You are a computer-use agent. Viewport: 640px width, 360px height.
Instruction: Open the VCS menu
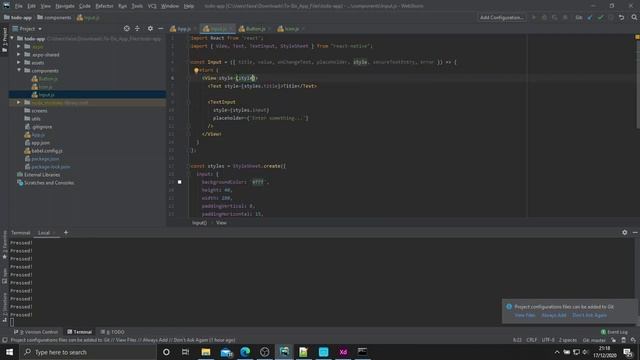[152, 6]
